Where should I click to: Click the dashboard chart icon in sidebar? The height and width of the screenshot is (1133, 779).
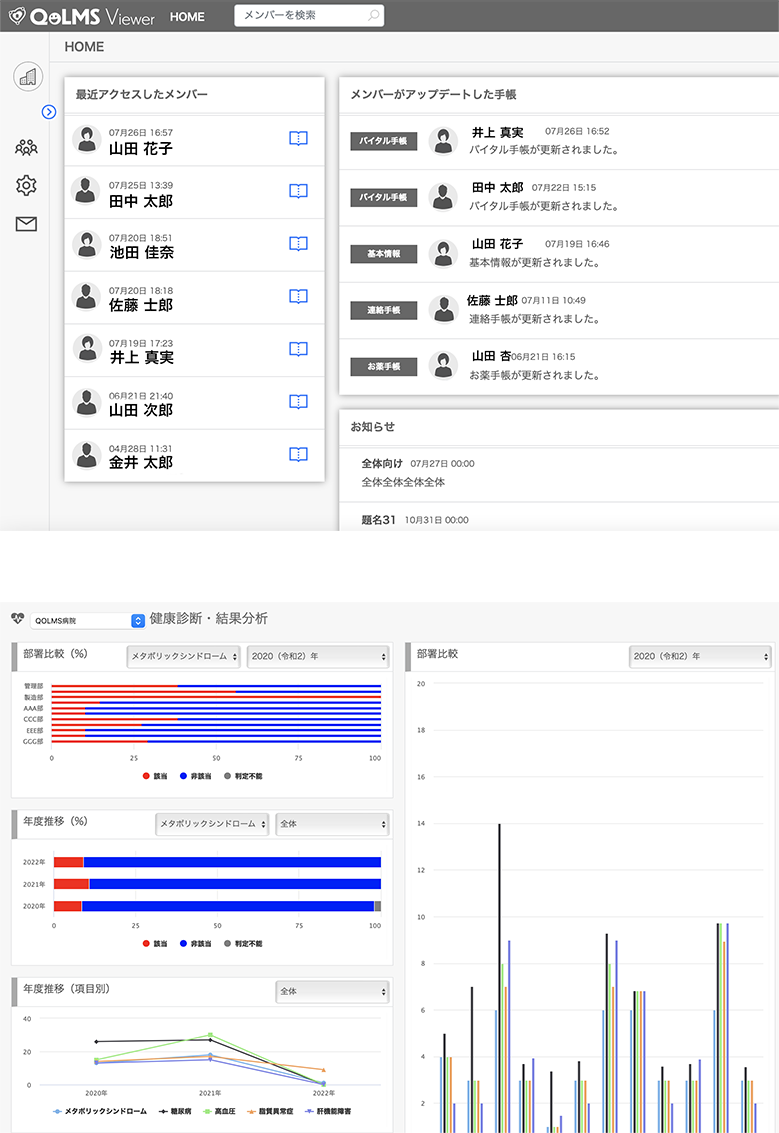pos(26,76)
